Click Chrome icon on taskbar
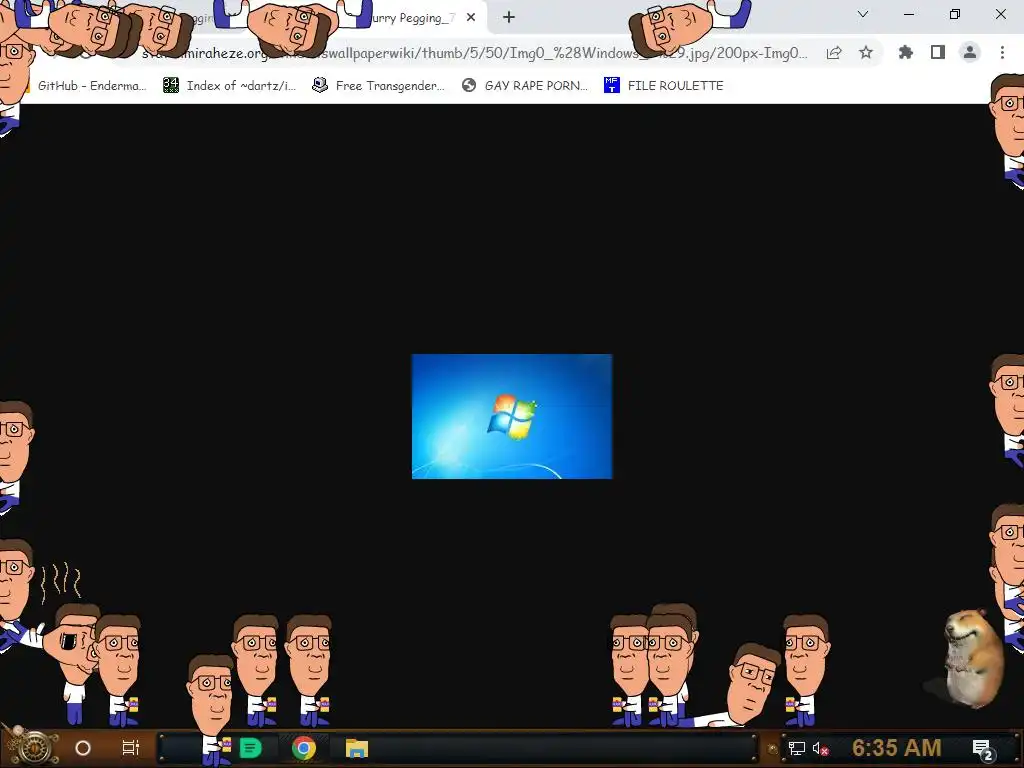This screenshot has height=768, width=1024. click(303, 748)
